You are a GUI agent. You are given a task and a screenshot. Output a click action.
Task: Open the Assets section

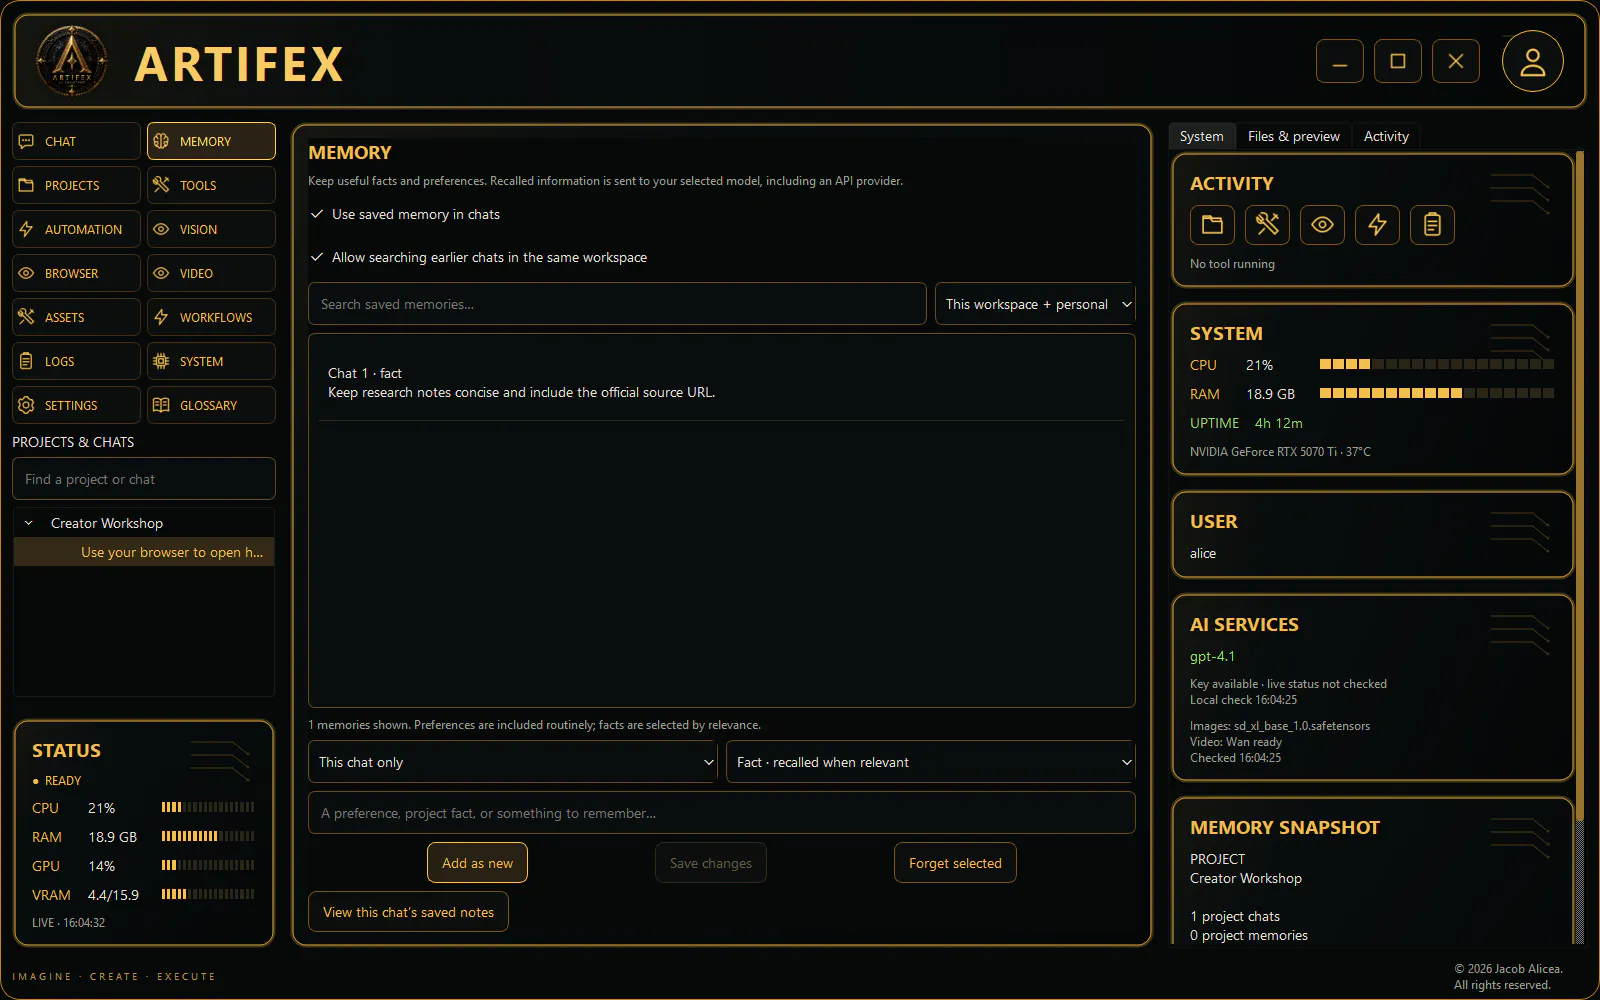coord(76,317)
